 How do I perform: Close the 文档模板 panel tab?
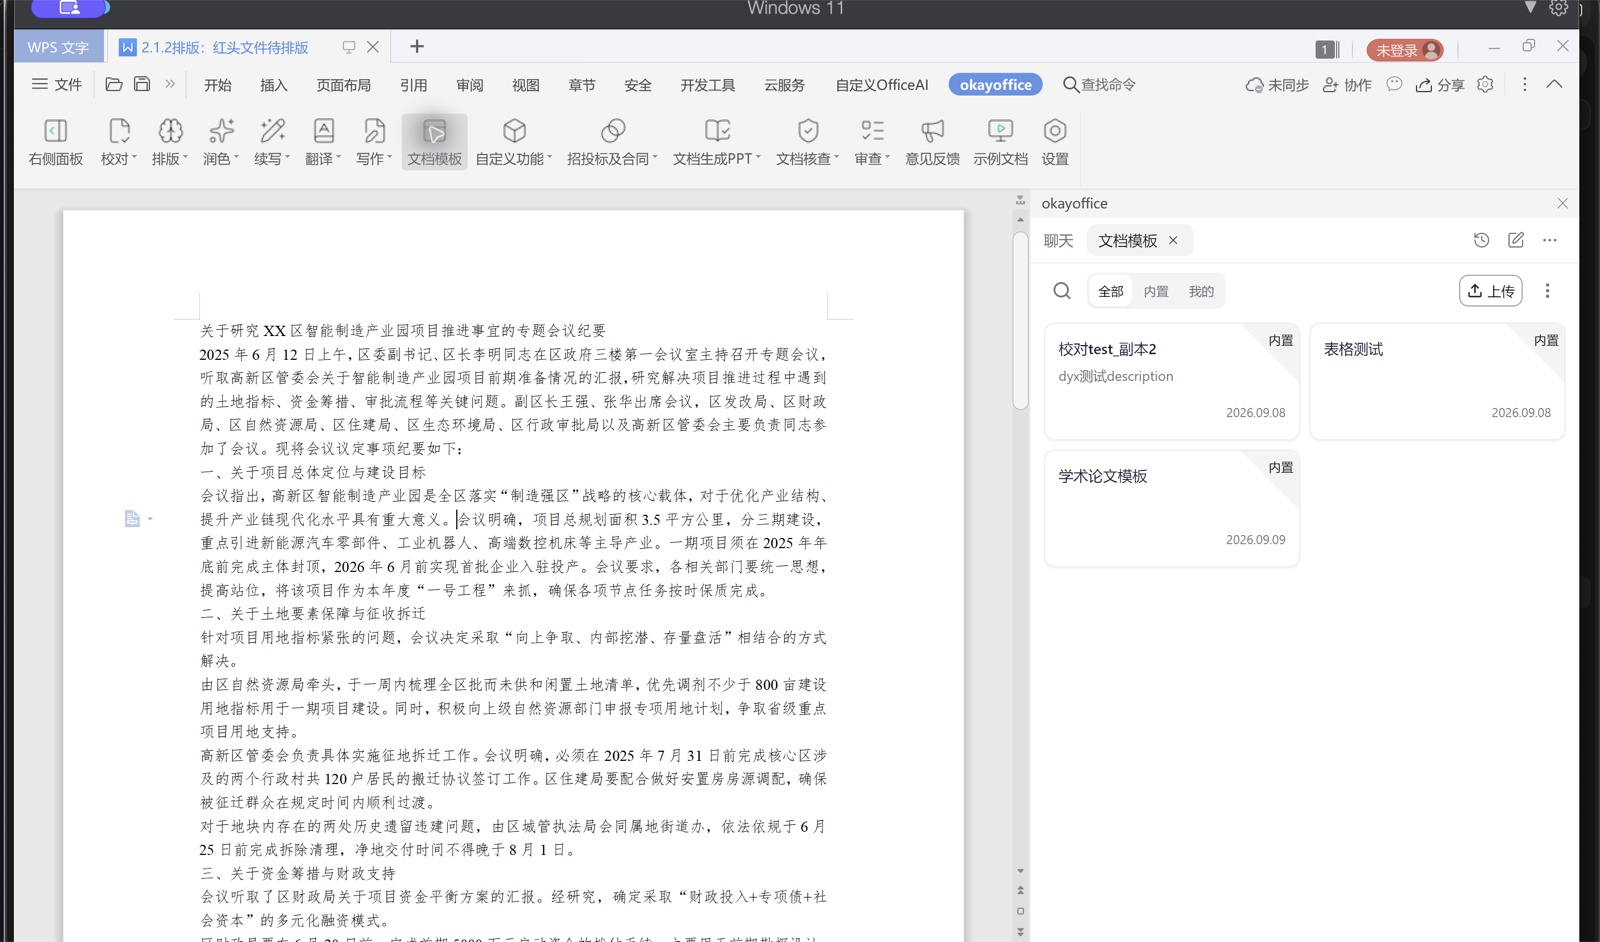click(x=1173, y=240)
